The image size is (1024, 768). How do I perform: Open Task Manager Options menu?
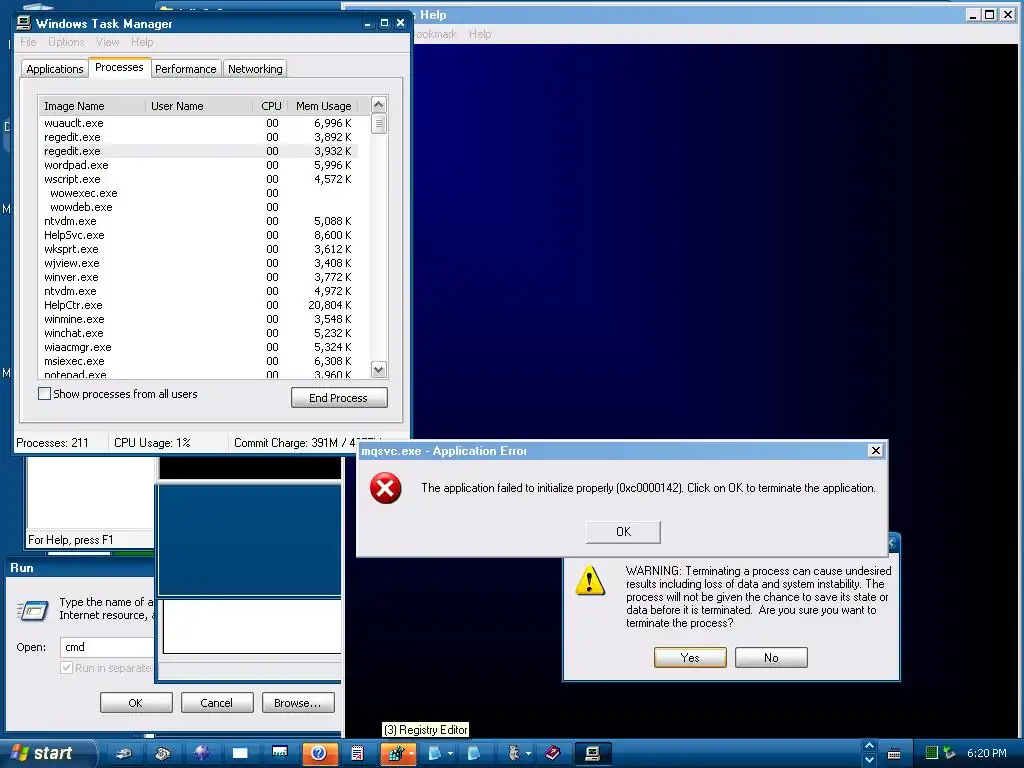pyautogui.click(x=66, y=42)
